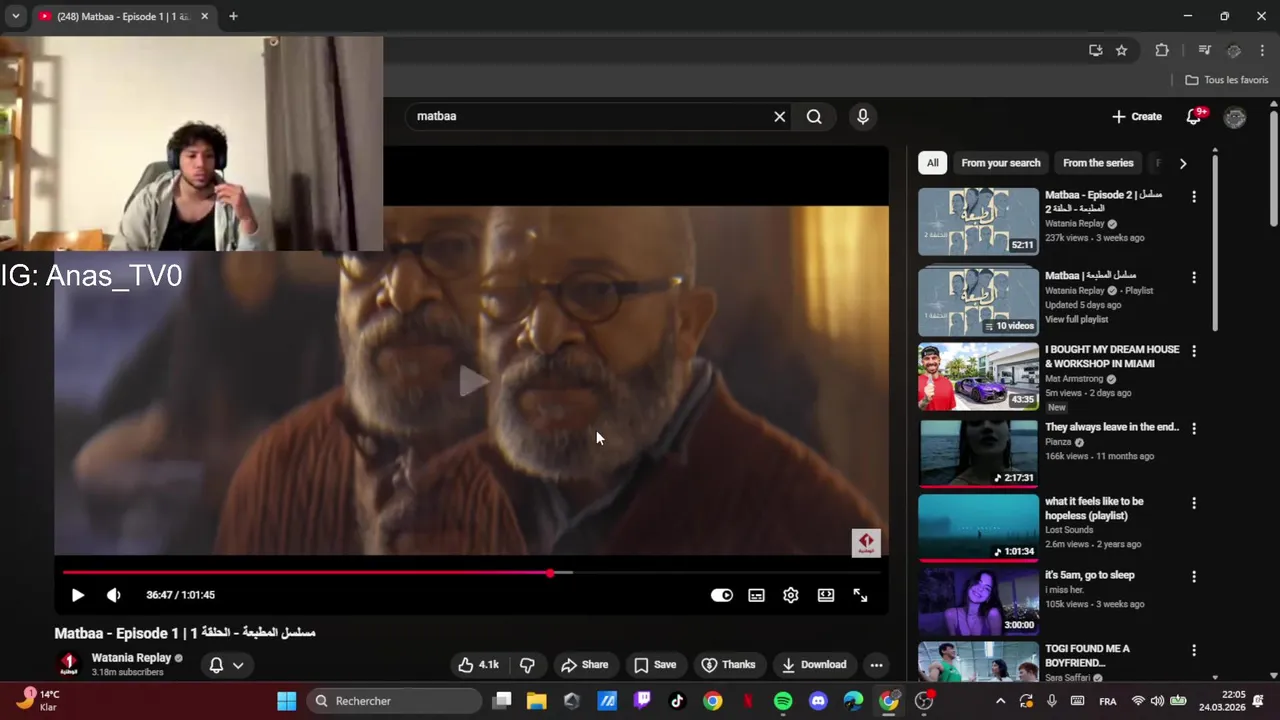Open Spotify from the taskbar
This screenshot has width=1280, height=720.
coord(783,701)
